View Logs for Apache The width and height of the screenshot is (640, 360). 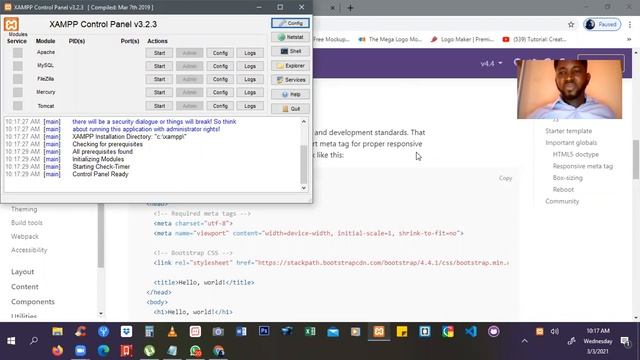tap(250, 53)
